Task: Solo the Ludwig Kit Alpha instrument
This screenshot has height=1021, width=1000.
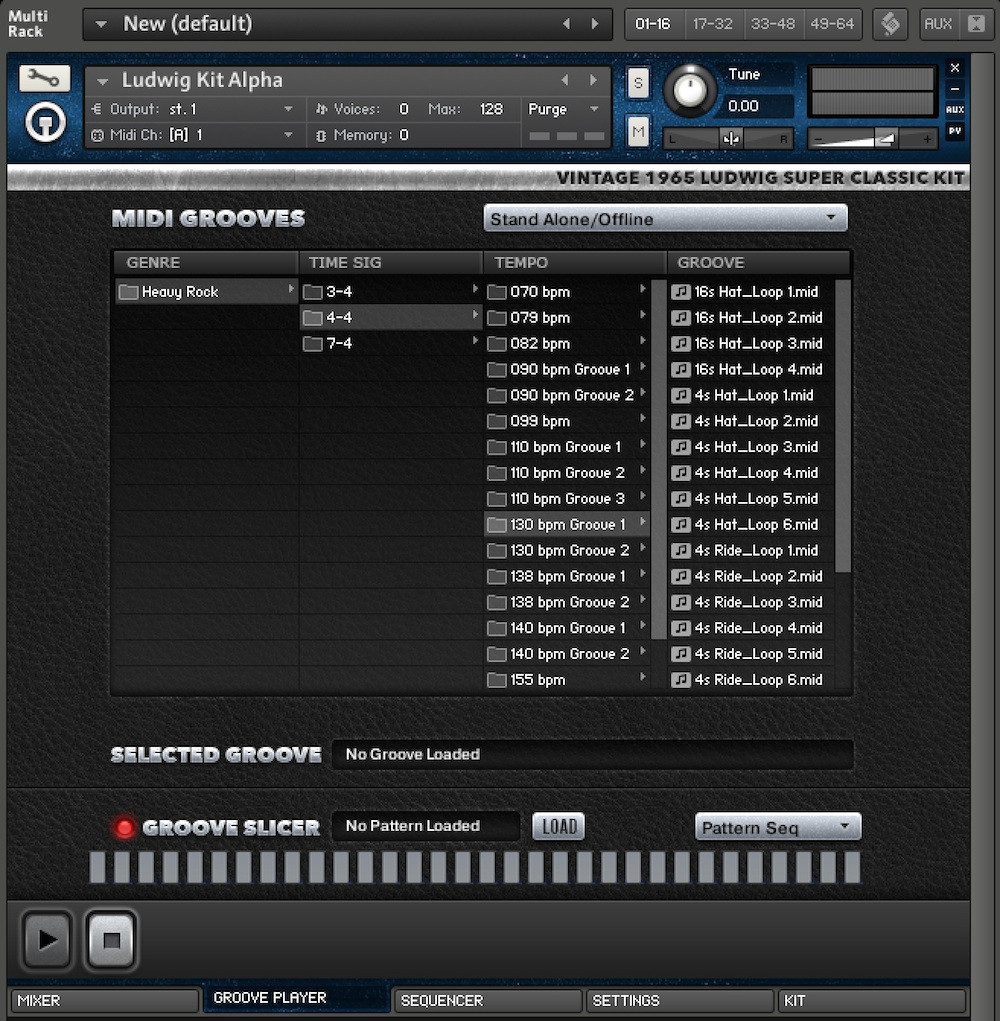Action: [x=638, y=83]
